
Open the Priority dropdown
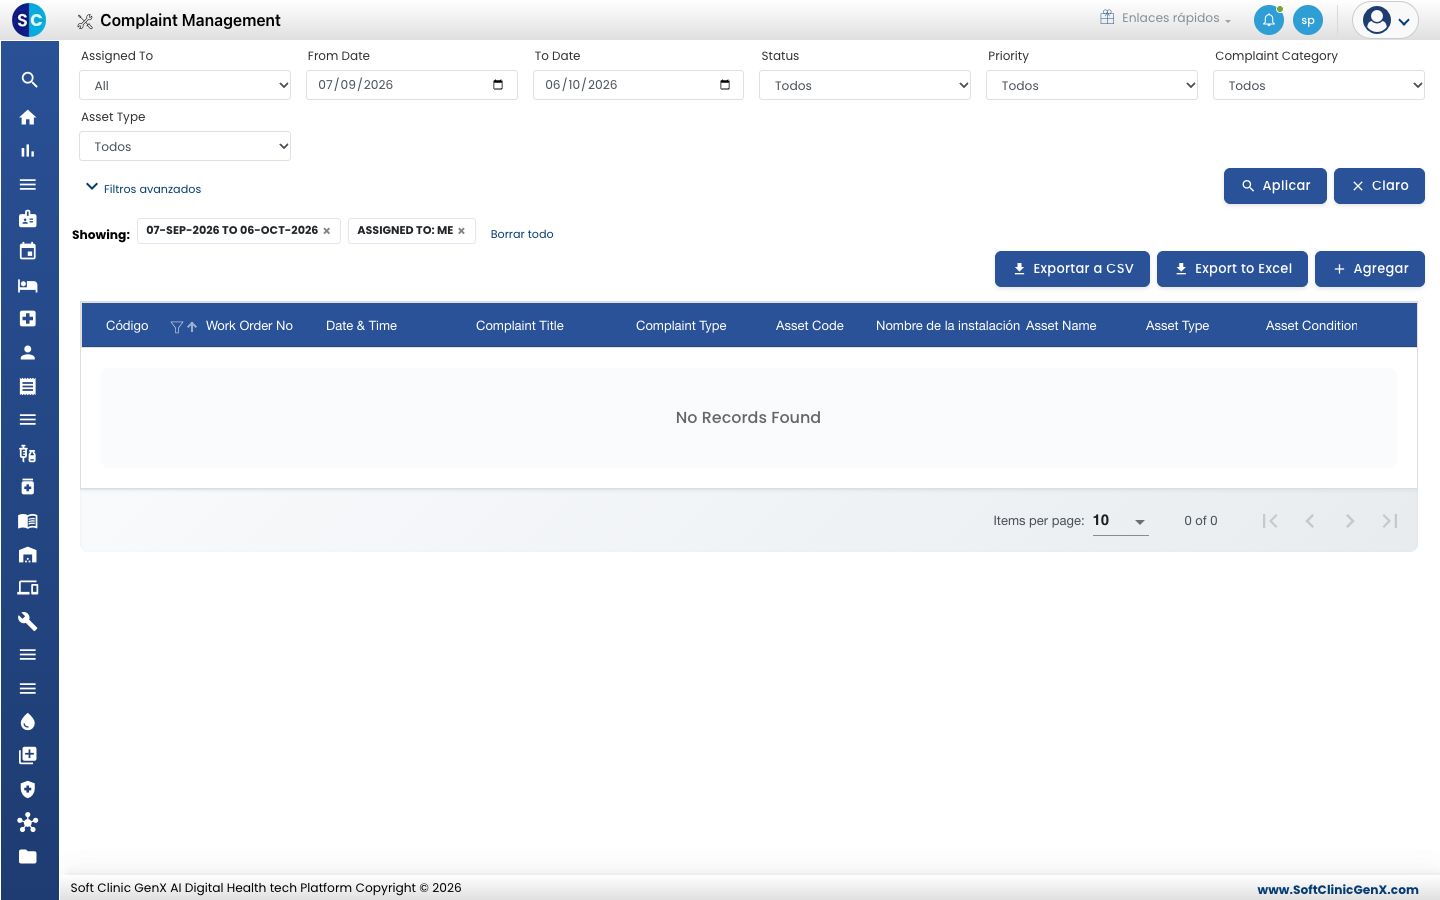[x=1092, y=85]
